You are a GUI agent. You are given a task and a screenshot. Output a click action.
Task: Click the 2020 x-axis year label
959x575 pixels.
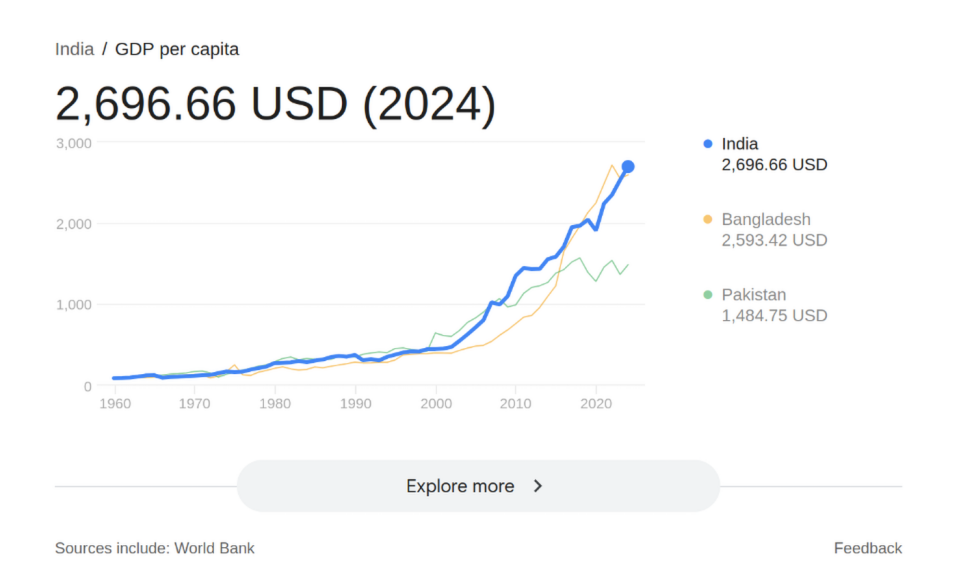tap(595, 404)
